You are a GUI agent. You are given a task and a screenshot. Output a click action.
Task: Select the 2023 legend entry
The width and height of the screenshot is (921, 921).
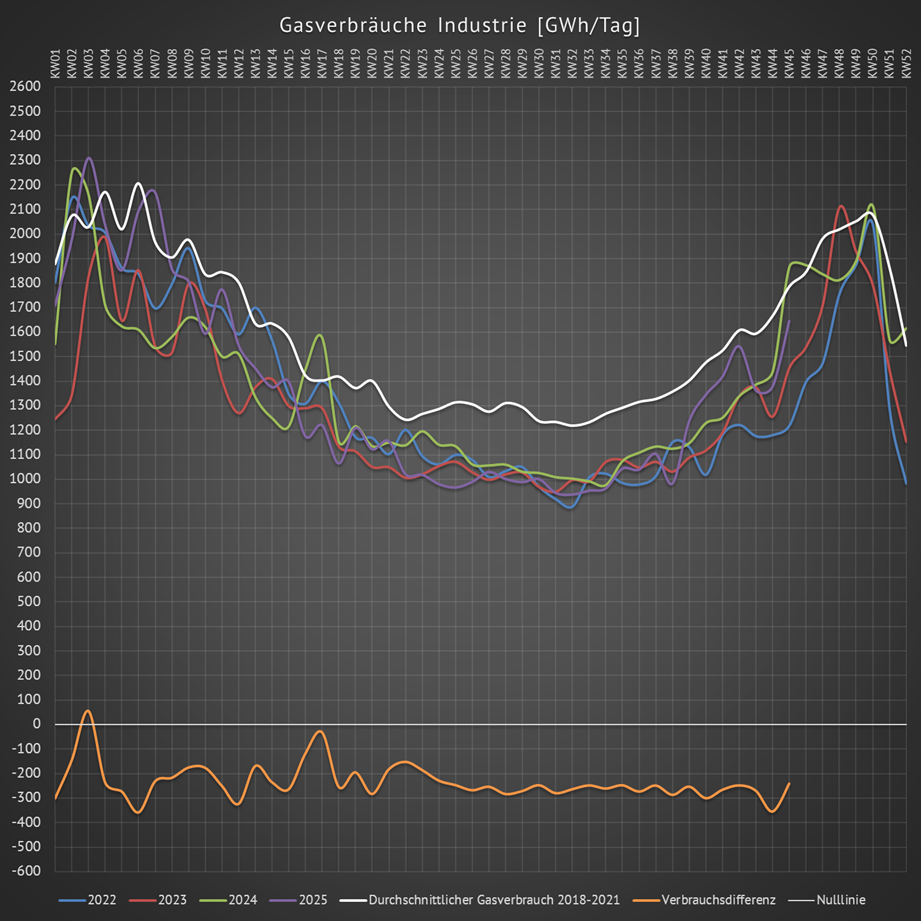pos(173,900)
